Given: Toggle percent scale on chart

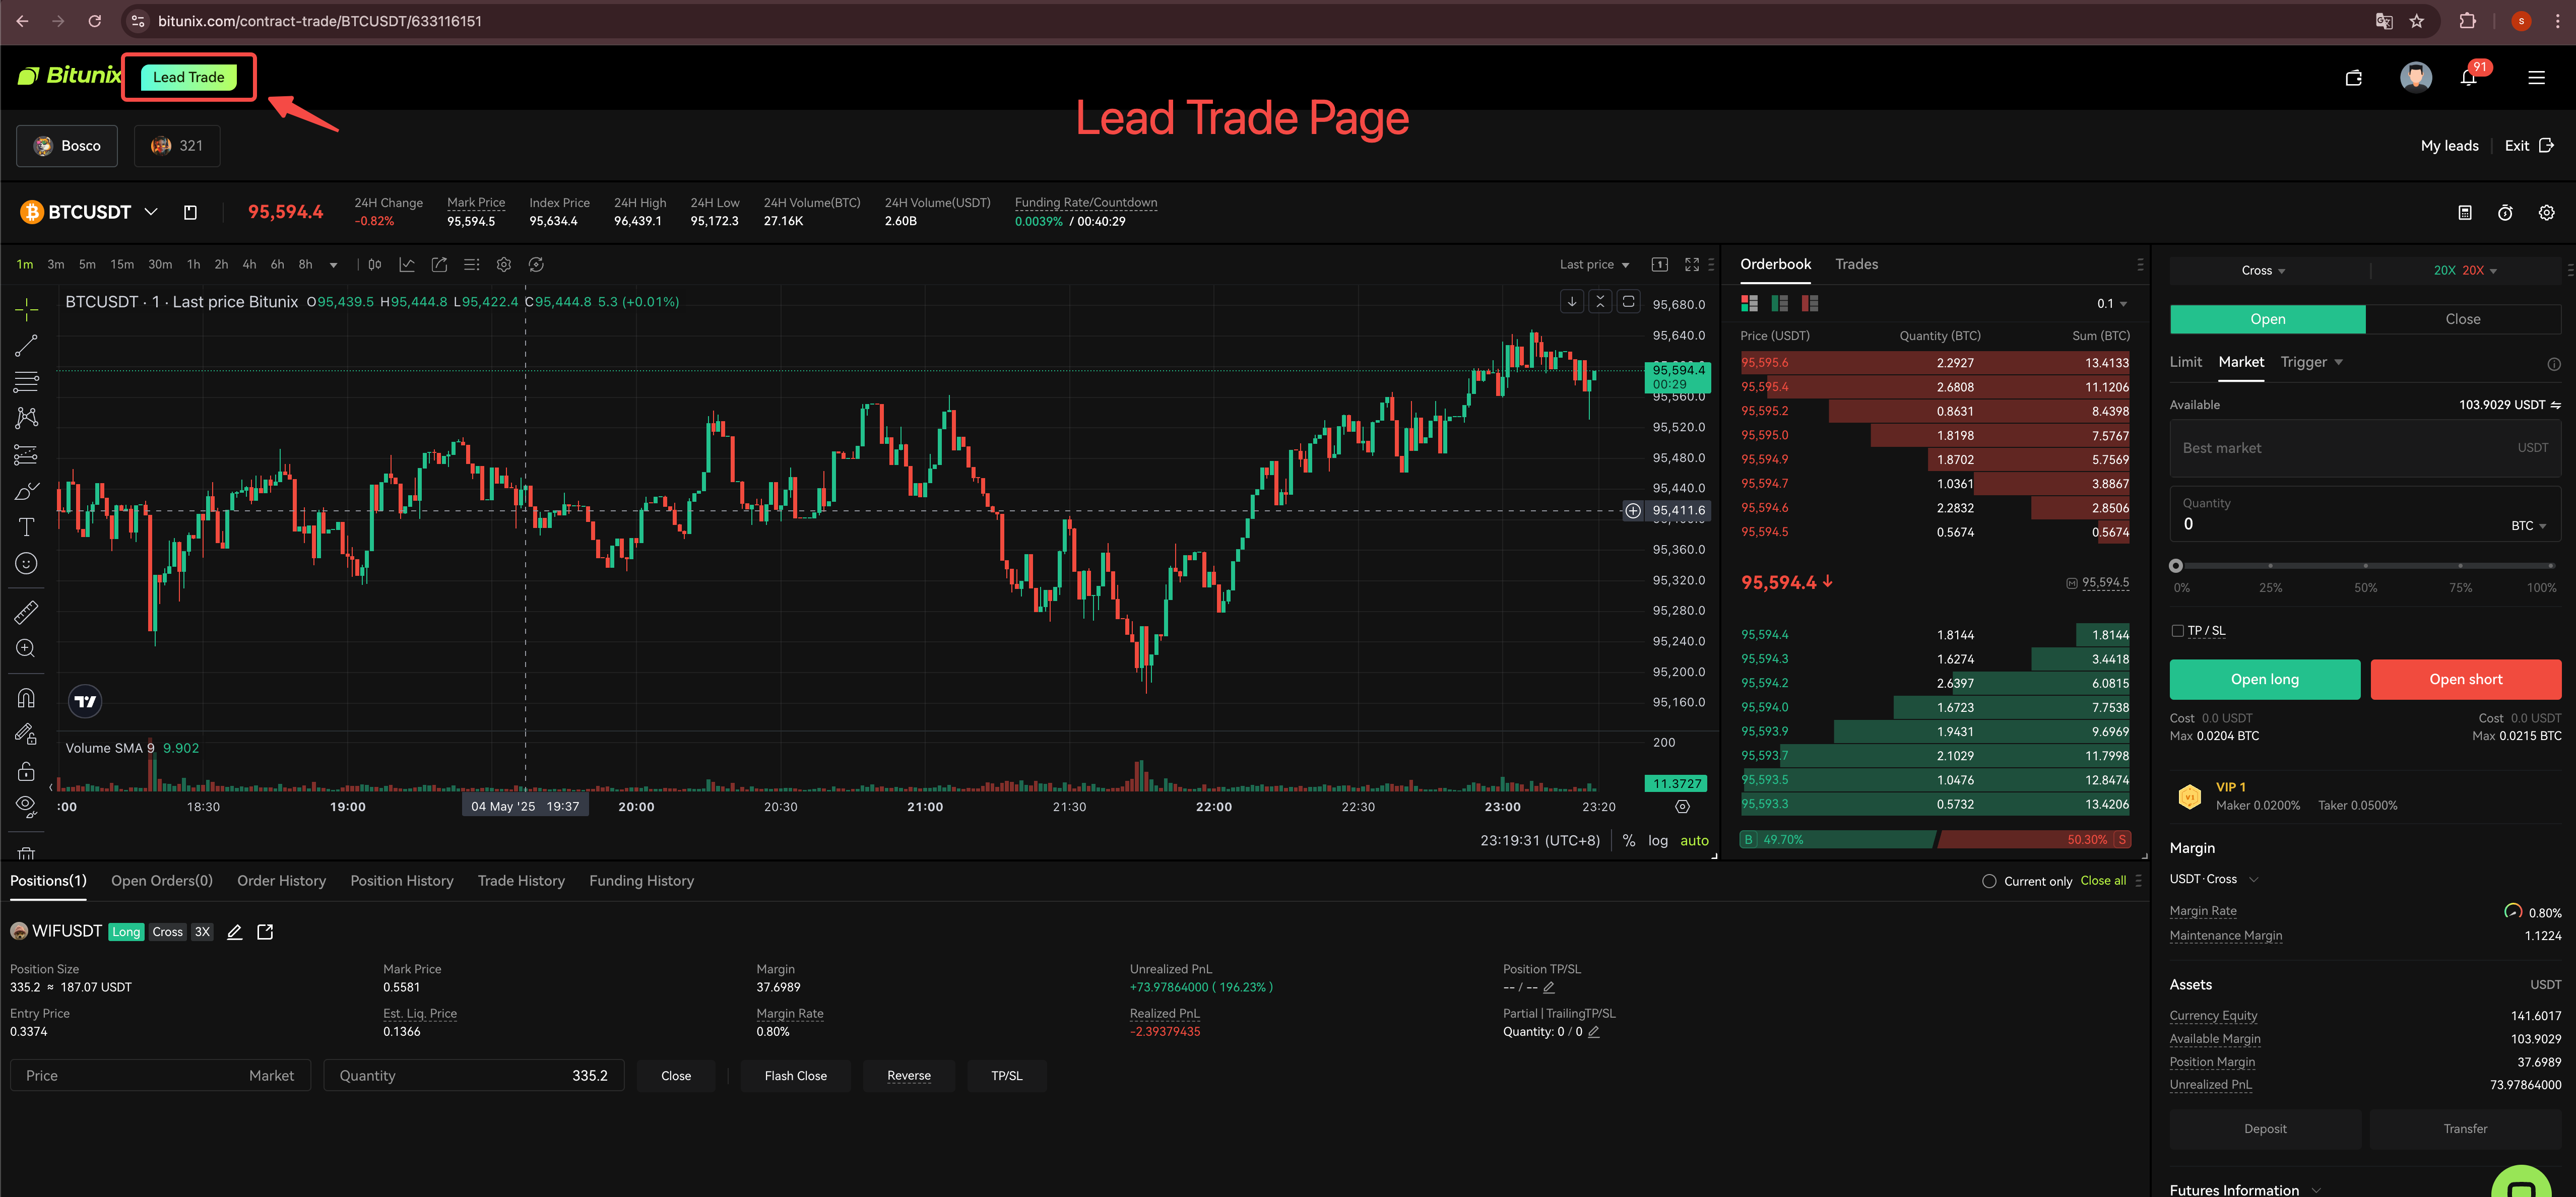Looking at the screenshot, I should coord(1628,841).
